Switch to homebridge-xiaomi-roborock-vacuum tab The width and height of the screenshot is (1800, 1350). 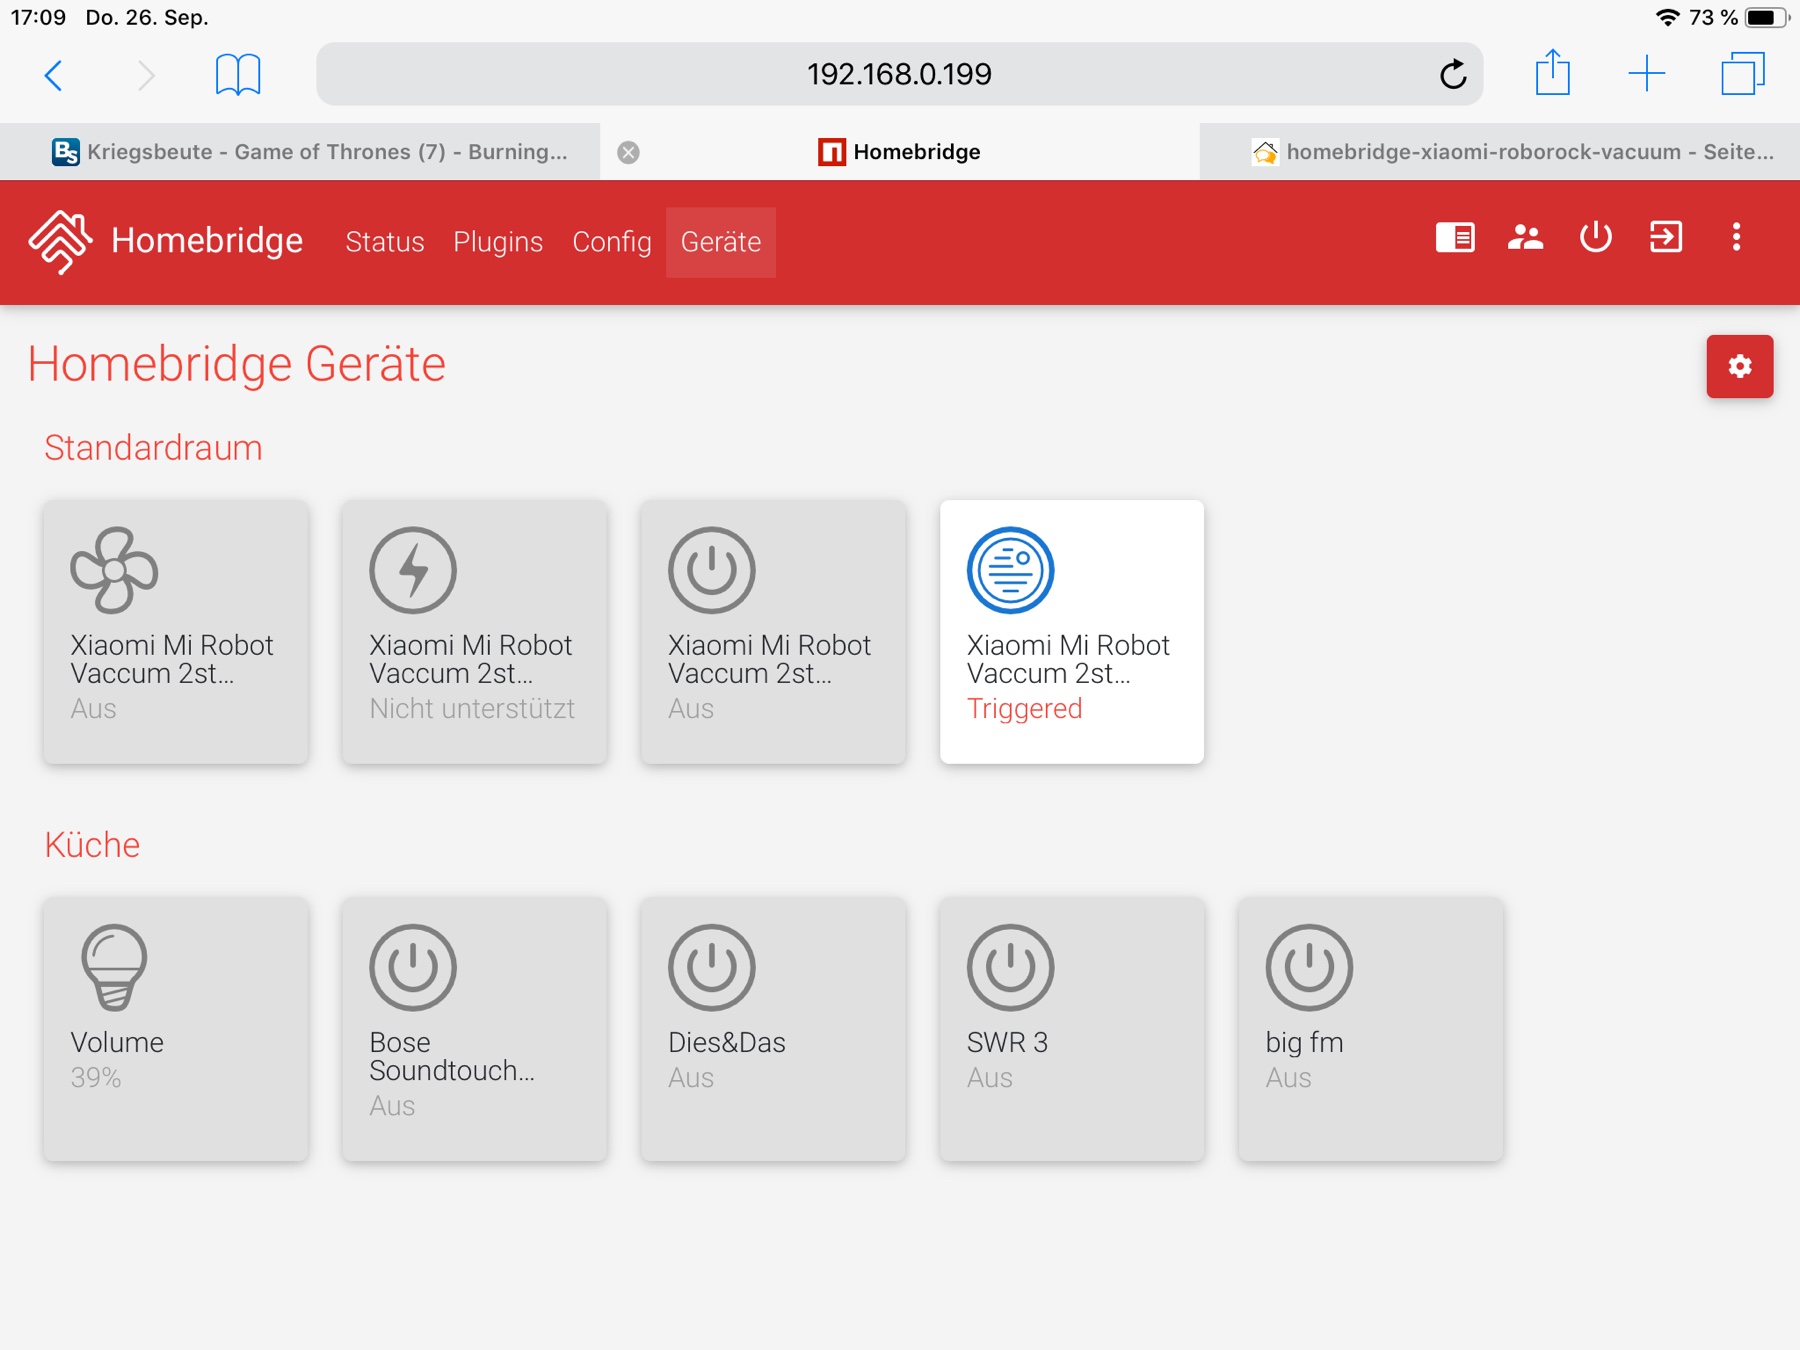click(x=1510, y=152)
